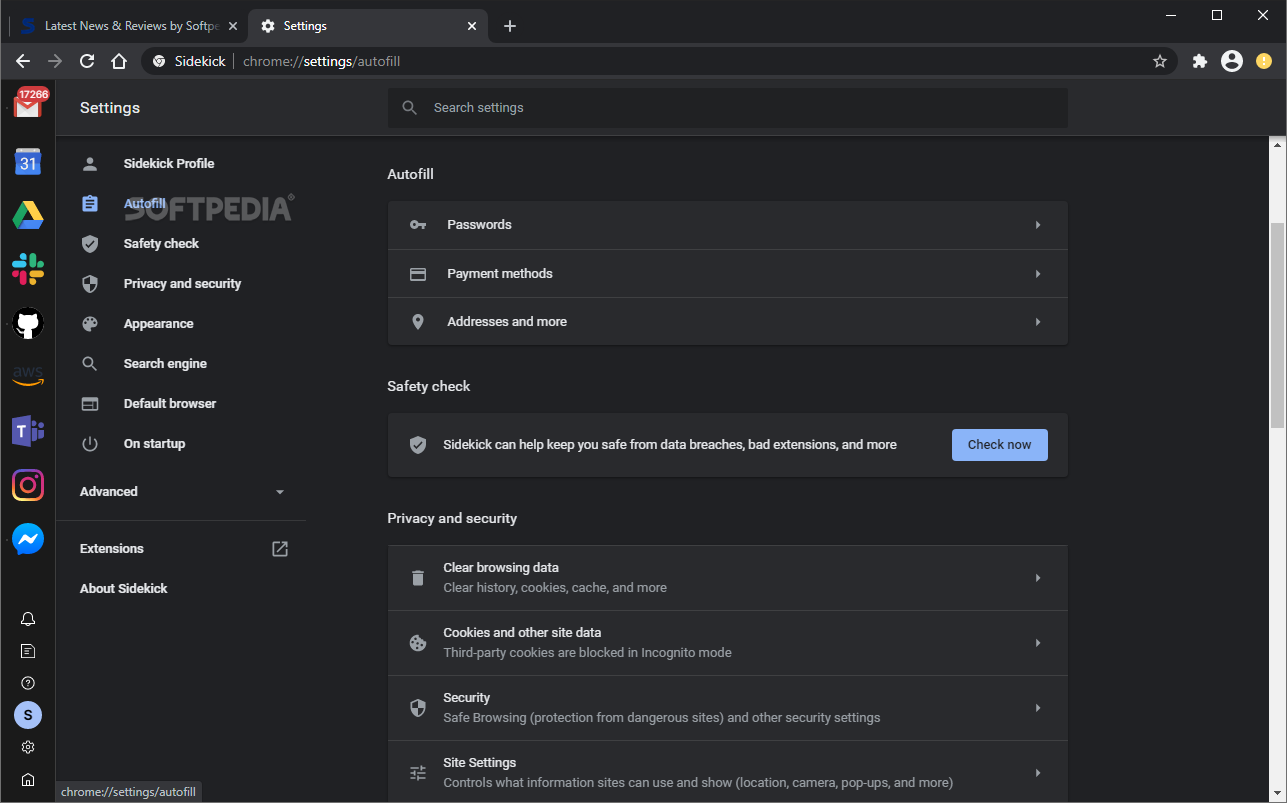Click the Check now button

[x=999, y=445]
